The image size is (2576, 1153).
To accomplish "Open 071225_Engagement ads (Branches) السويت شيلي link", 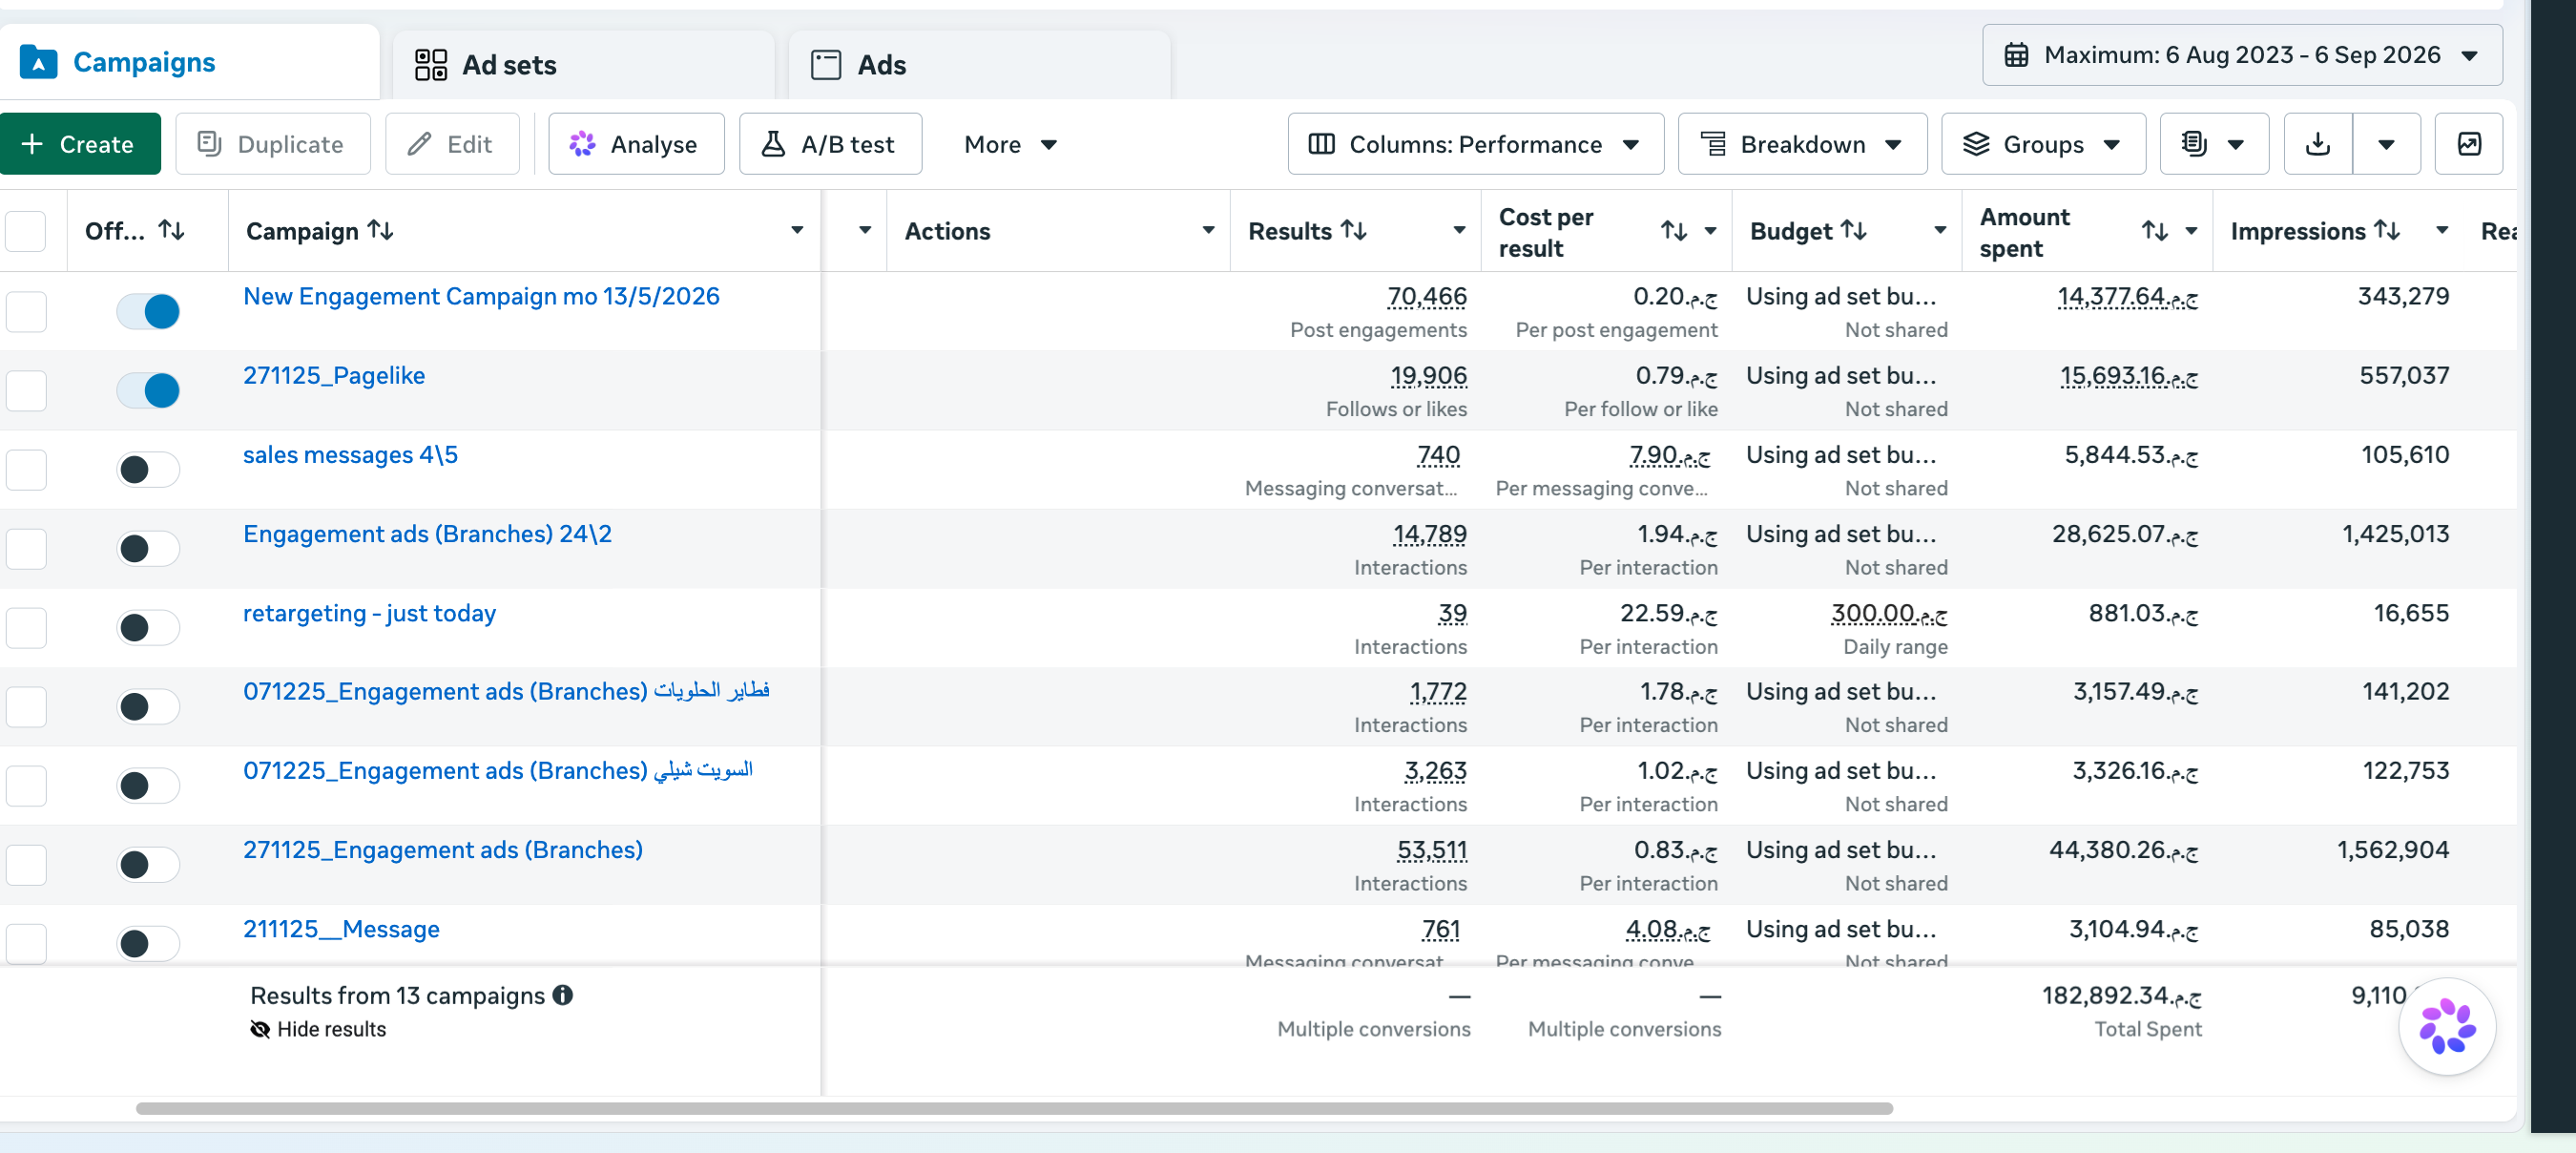I will pyautogui.click(x=498, y=770).
